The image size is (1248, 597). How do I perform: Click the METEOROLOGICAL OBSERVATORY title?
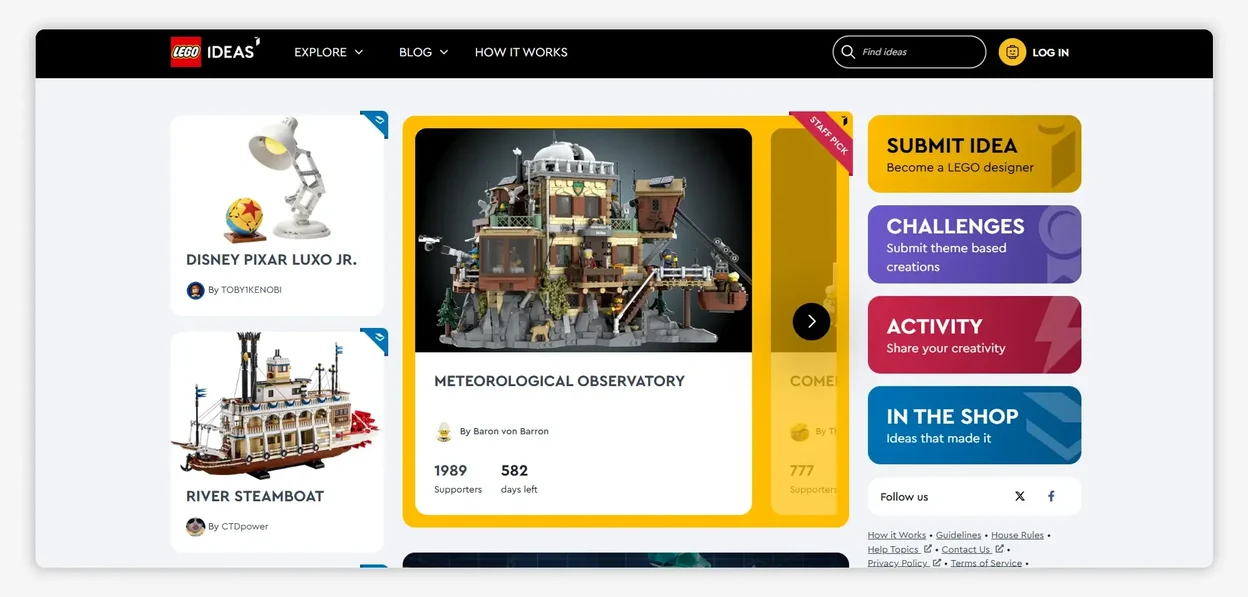click(559, 381)
